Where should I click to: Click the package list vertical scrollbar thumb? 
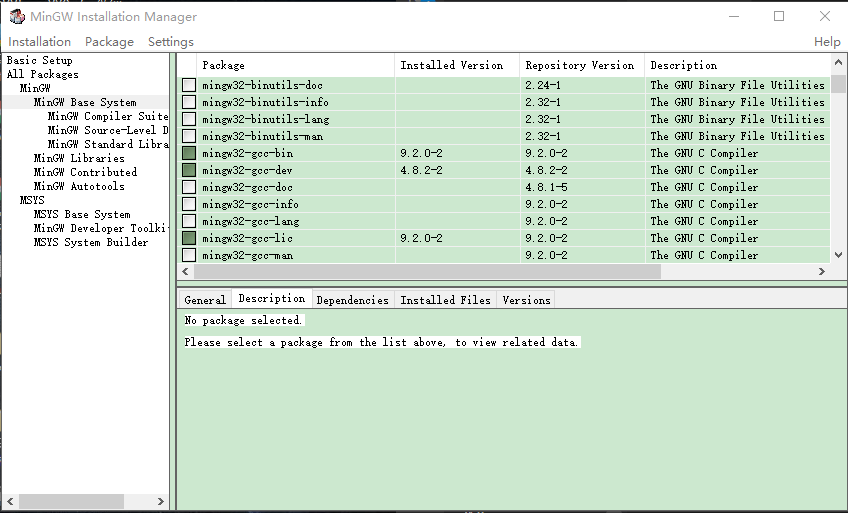838,84
